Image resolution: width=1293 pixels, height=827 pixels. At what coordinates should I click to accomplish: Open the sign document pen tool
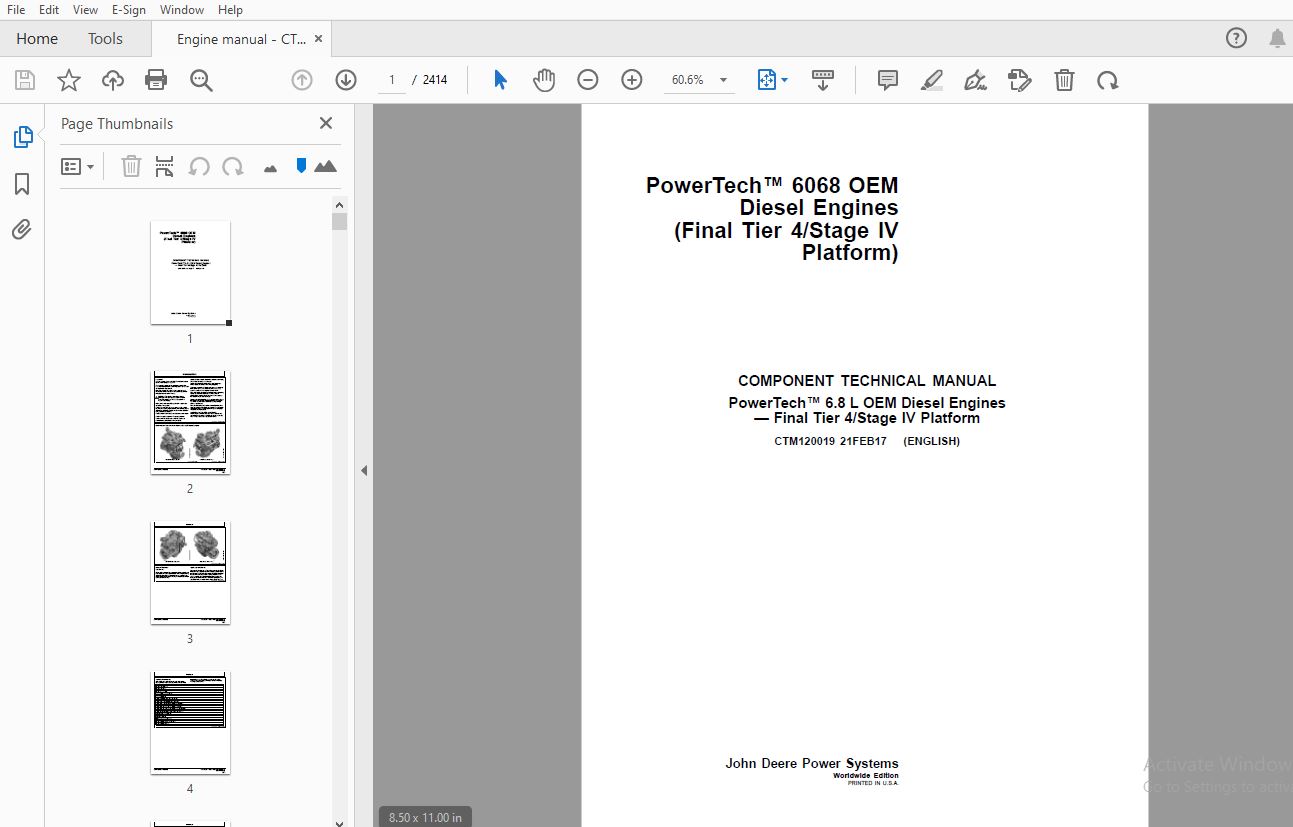(x=976, y=80)
